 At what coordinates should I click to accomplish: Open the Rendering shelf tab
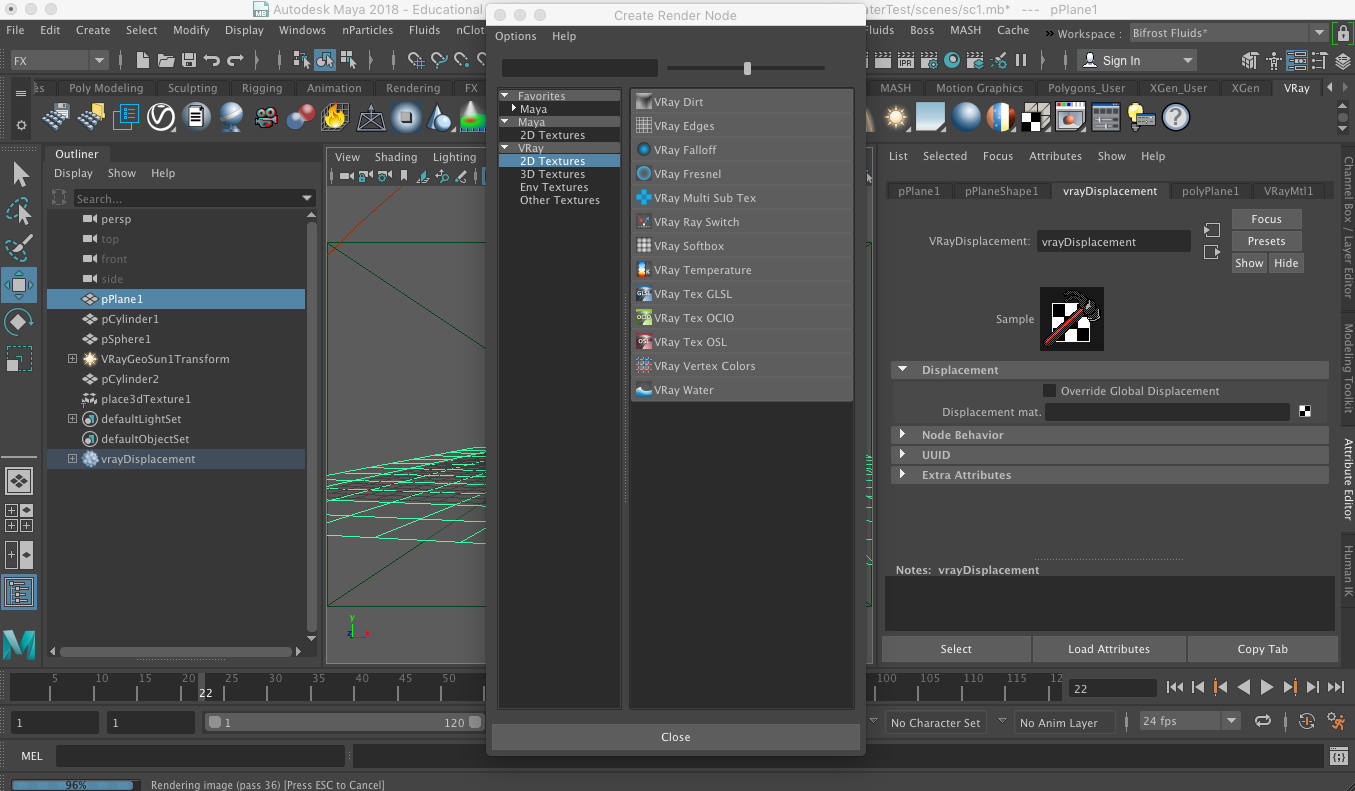pyautogui.click(x=413, y=88)
